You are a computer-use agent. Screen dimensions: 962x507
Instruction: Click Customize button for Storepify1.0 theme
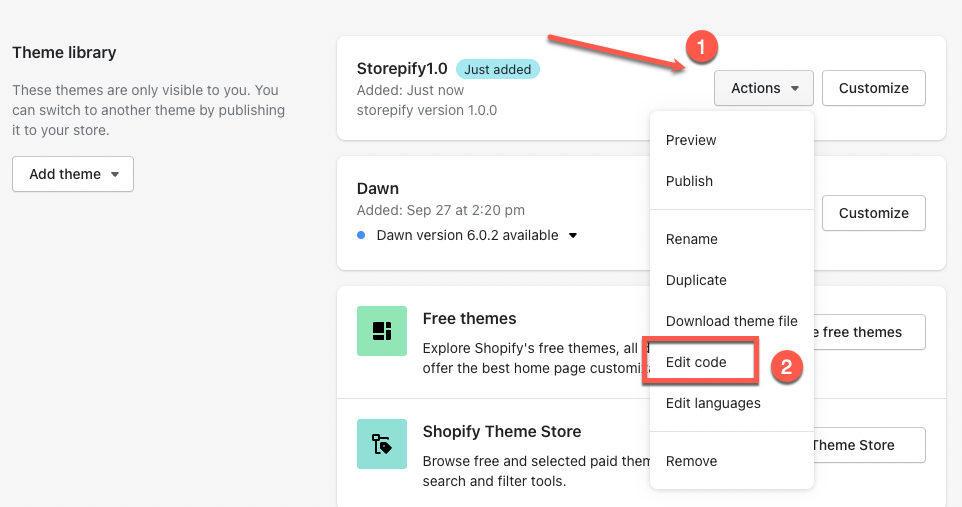point(874,88)
